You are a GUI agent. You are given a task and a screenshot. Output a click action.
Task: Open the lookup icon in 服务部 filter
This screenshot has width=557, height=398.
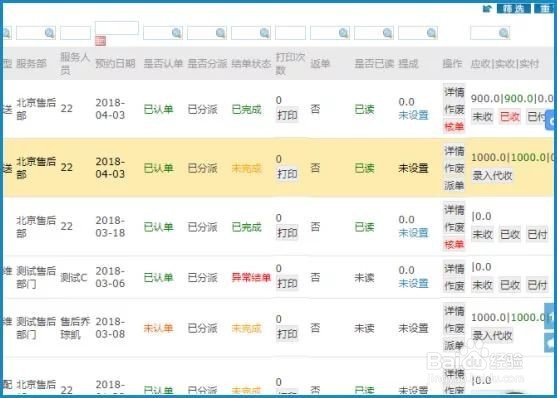pyautogui.click(x=50, y=33)
